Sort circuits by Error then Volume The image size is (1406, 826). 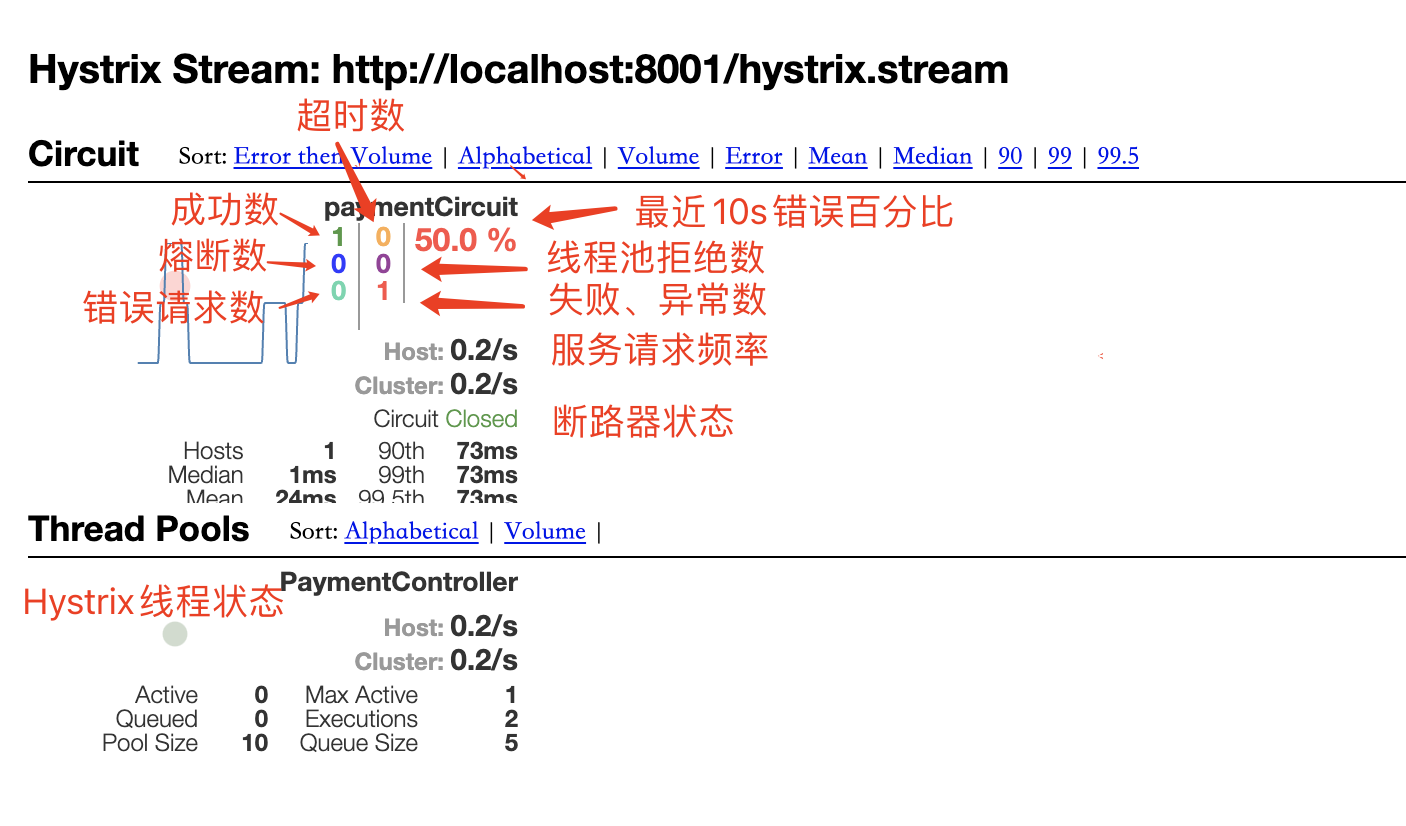(x=333, y=156)
